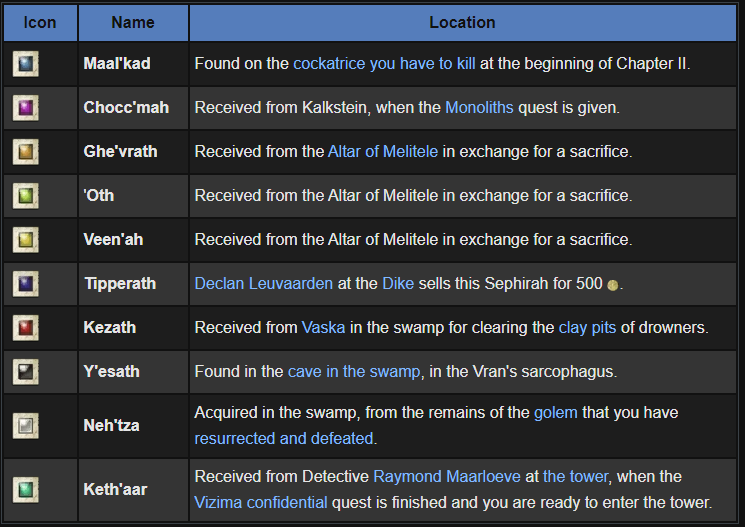Click the Maal'kad blue sephirah icon
The height and width of the screenshot is (527, 745).
(25, 64)
